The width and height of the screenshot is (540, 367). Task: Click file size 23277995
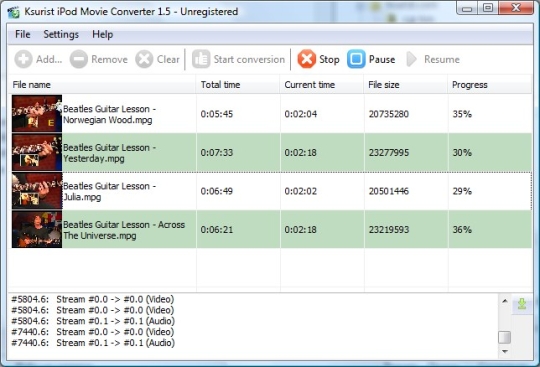[389, 153]
